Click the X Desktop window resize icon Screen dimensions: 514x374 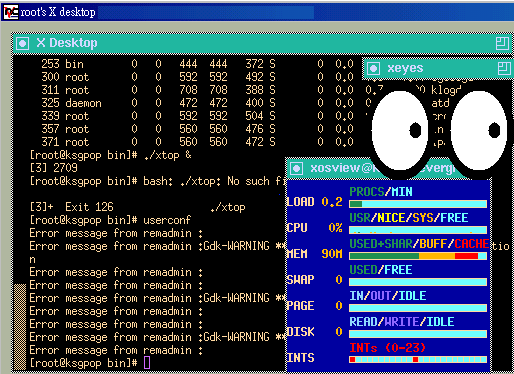point(502,44)
